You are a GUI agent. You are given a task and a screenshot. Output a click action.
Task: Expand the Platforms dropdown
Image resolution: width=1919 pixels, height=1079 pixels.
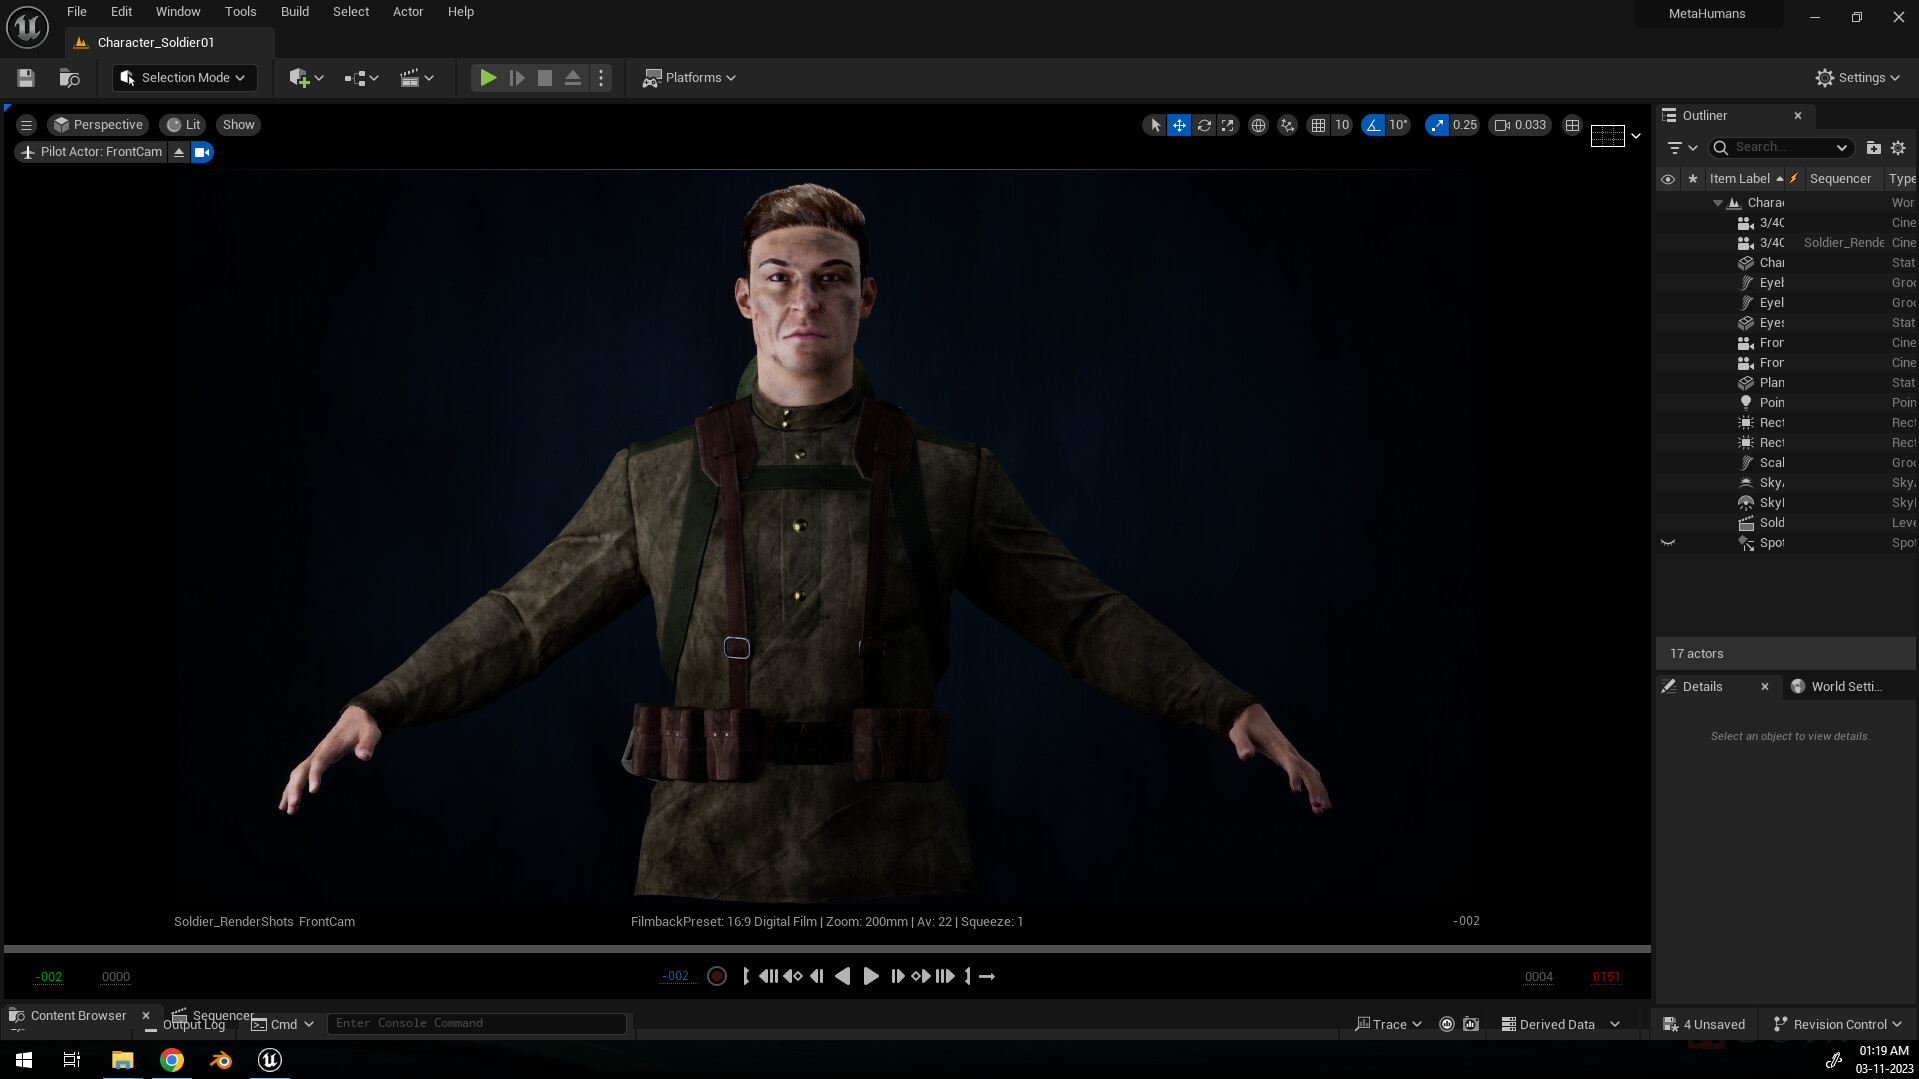coord(689,78)
